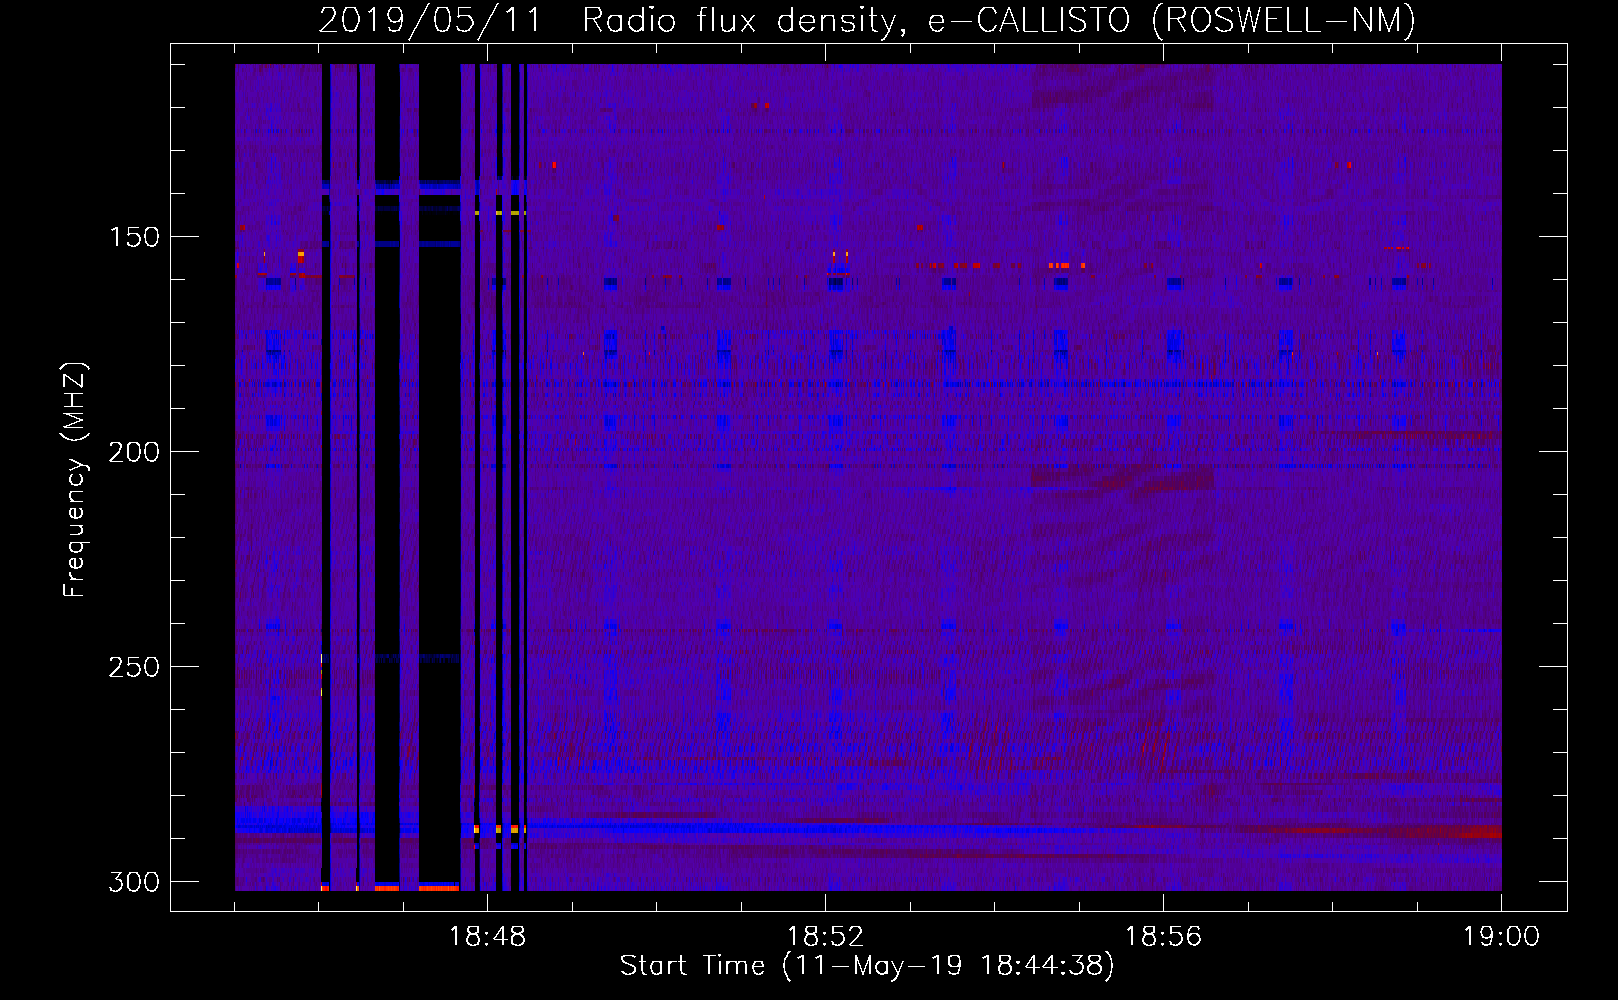Screen dimensions: 1618x1000
Task: Click the 18:48 time tick label
Action: pyautogui.click(x=487, y=937)
